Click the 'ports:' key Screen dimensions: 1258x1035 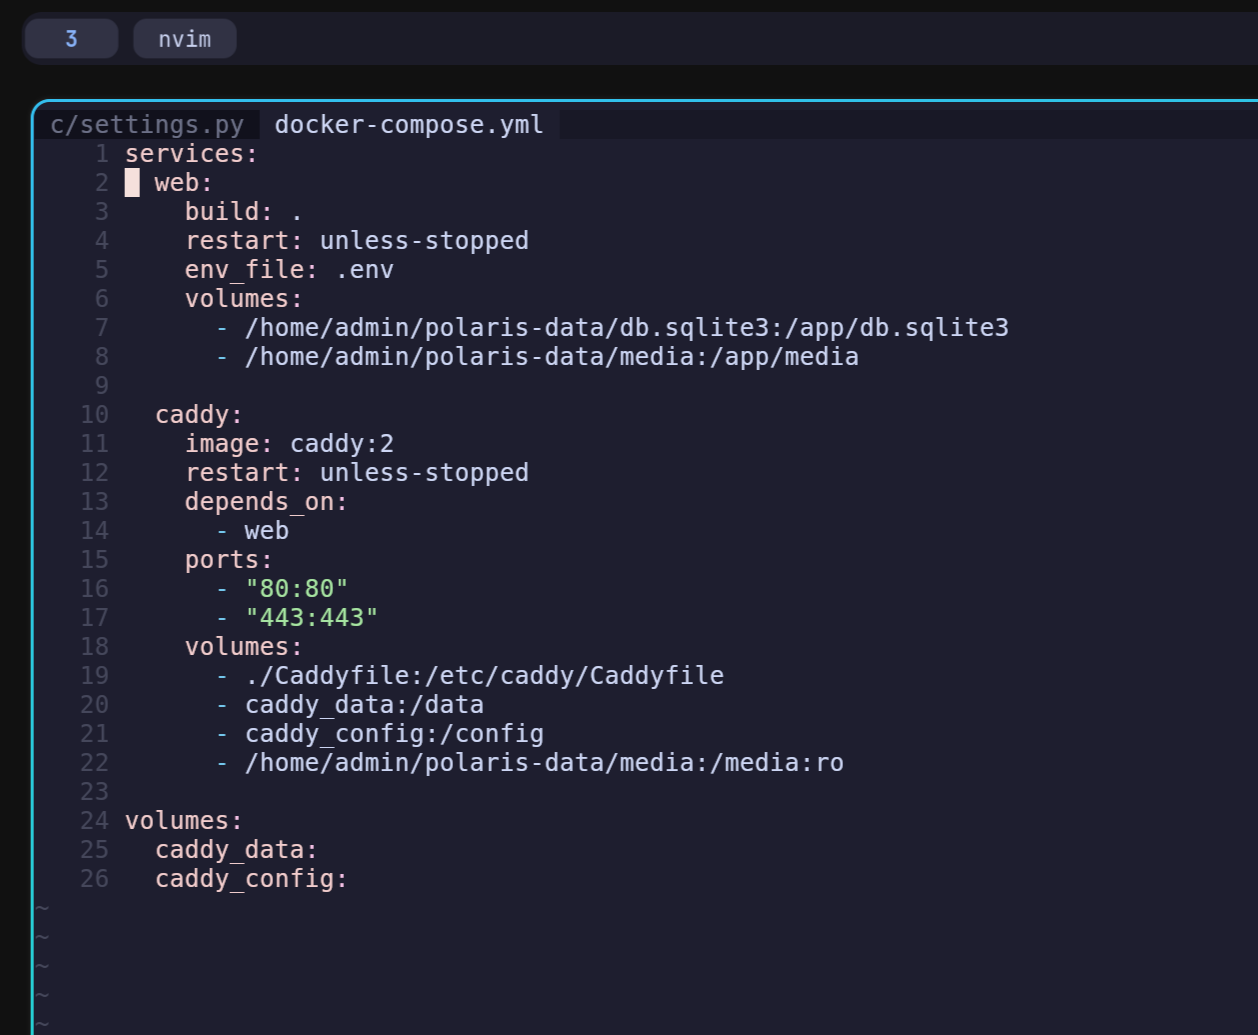(229, 560)
